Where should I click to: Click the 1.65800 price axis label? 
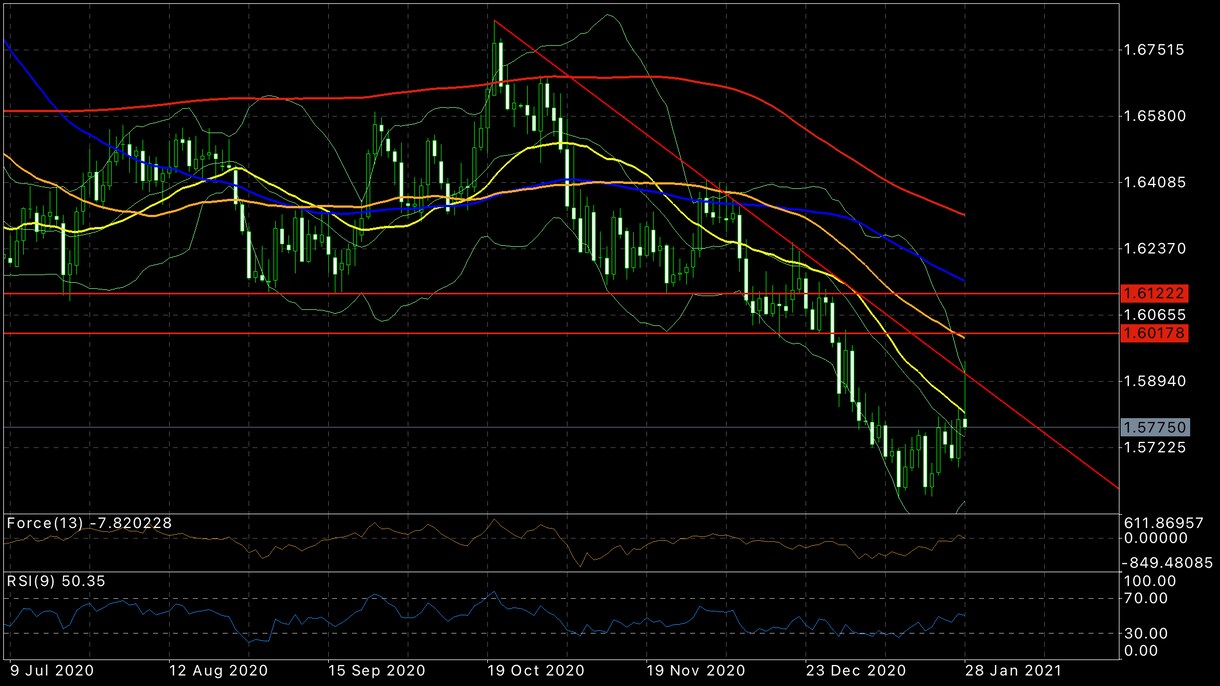[x=1156, y=116]
